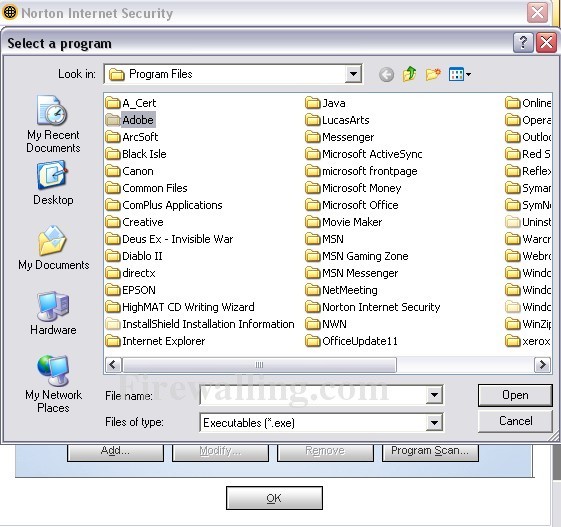Screen dimensions: 561x527
Task: Select the ComPlus Applications folder
Action: [164, 205]
